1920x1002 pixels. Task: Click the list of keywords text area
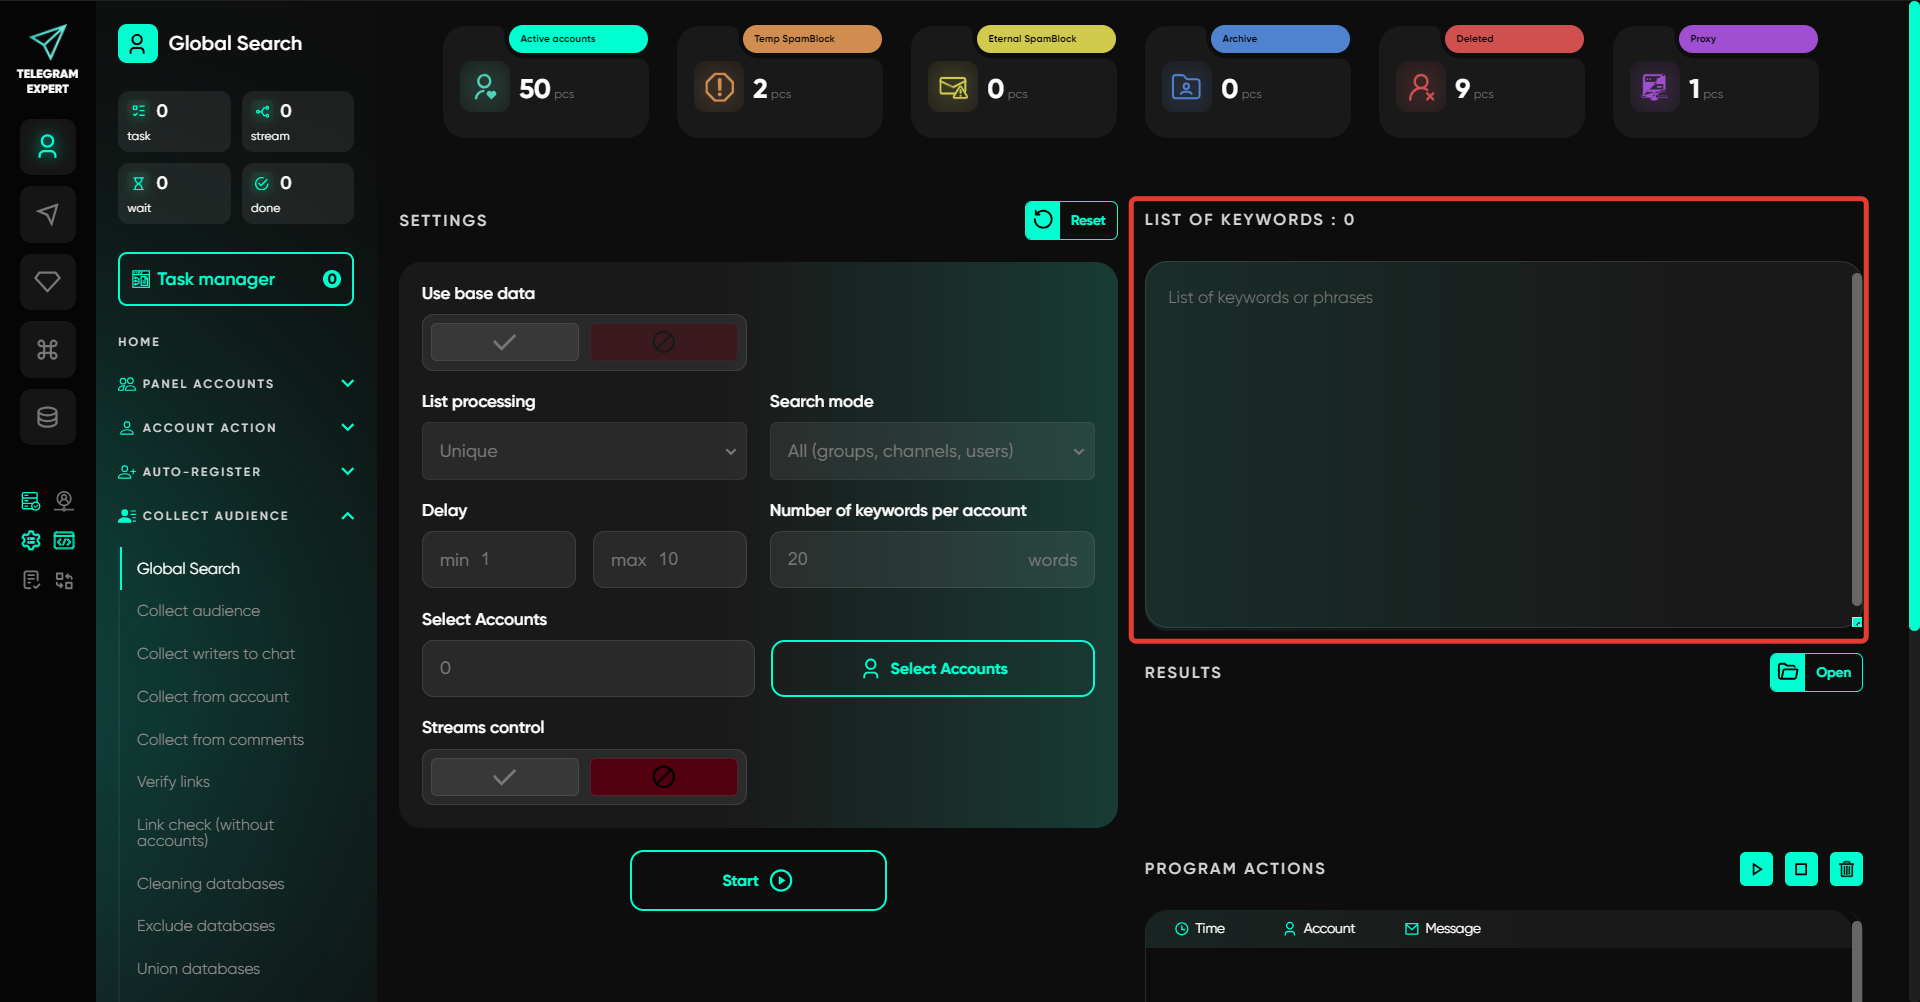point(1497,445)
